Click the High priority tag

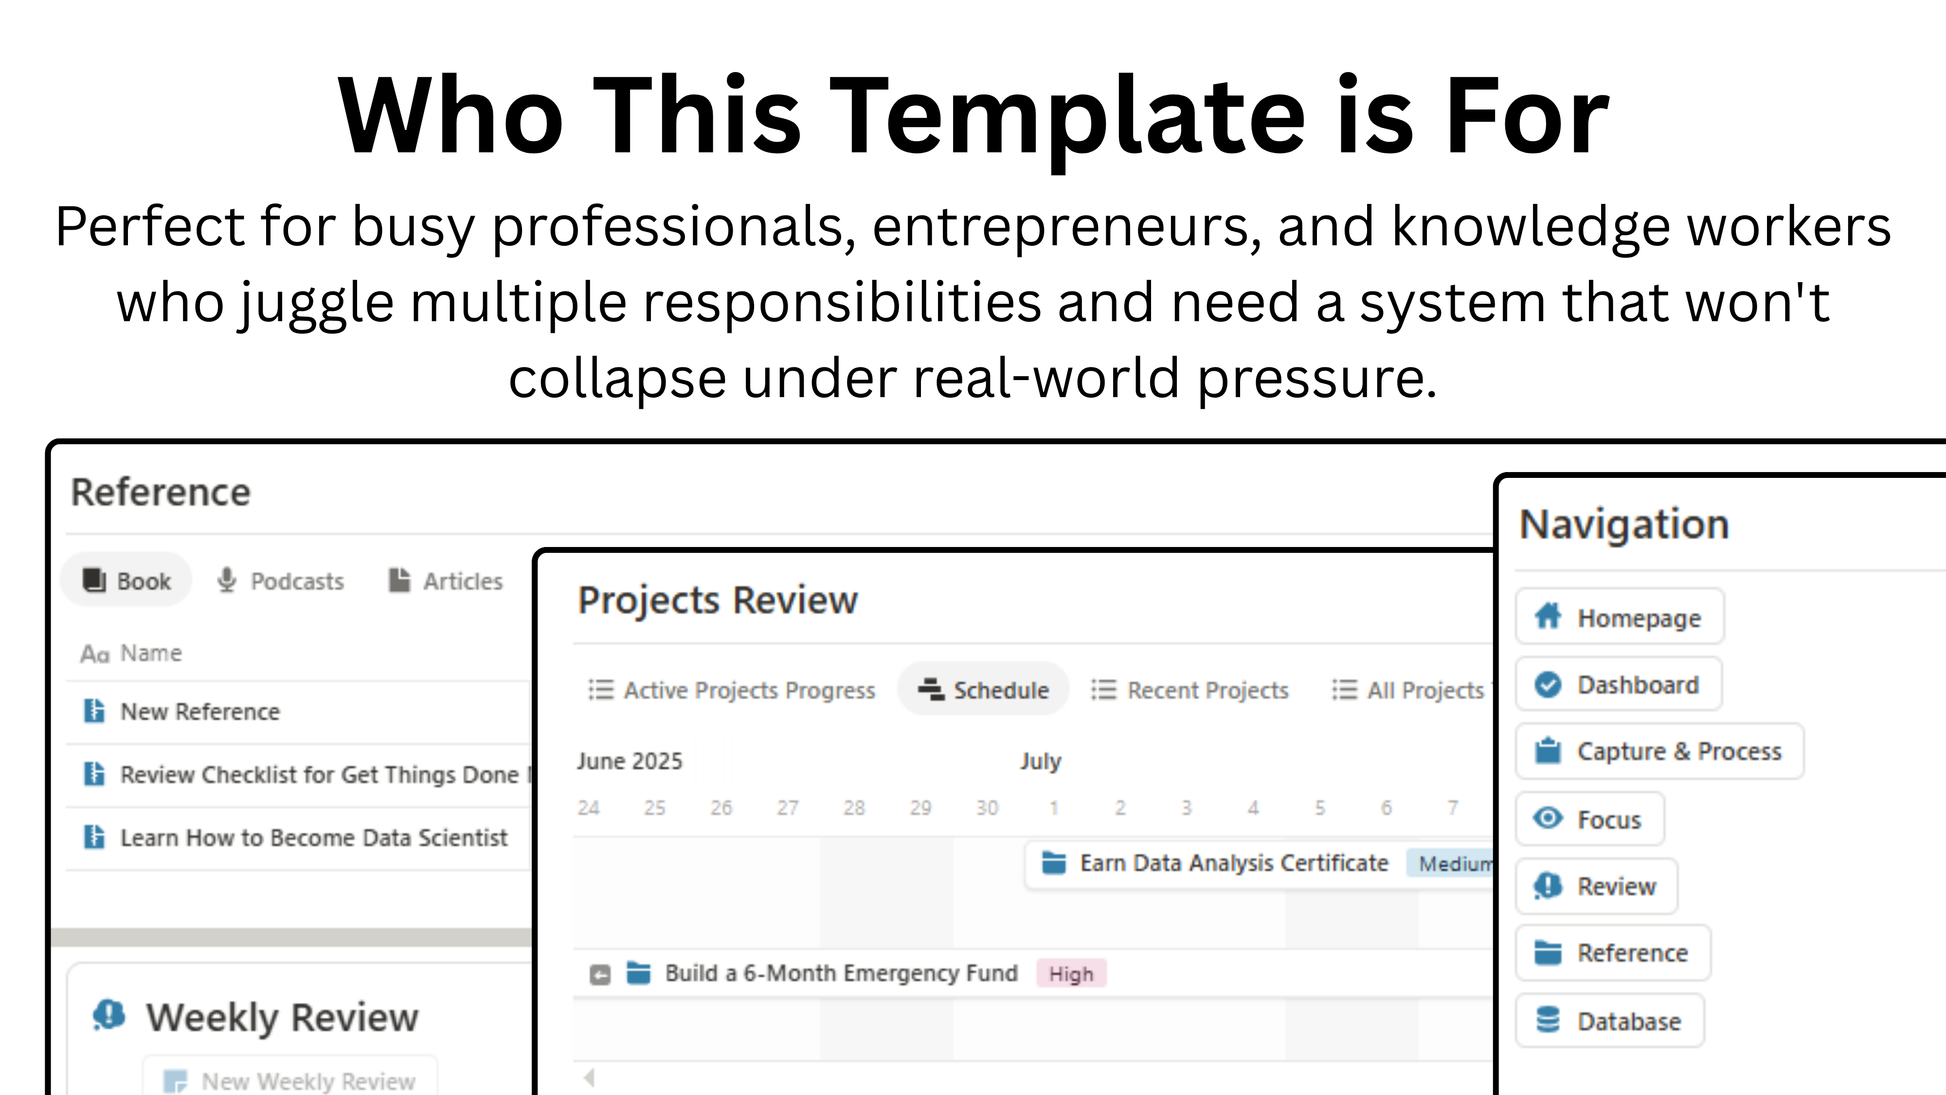tap(1071, 974)
